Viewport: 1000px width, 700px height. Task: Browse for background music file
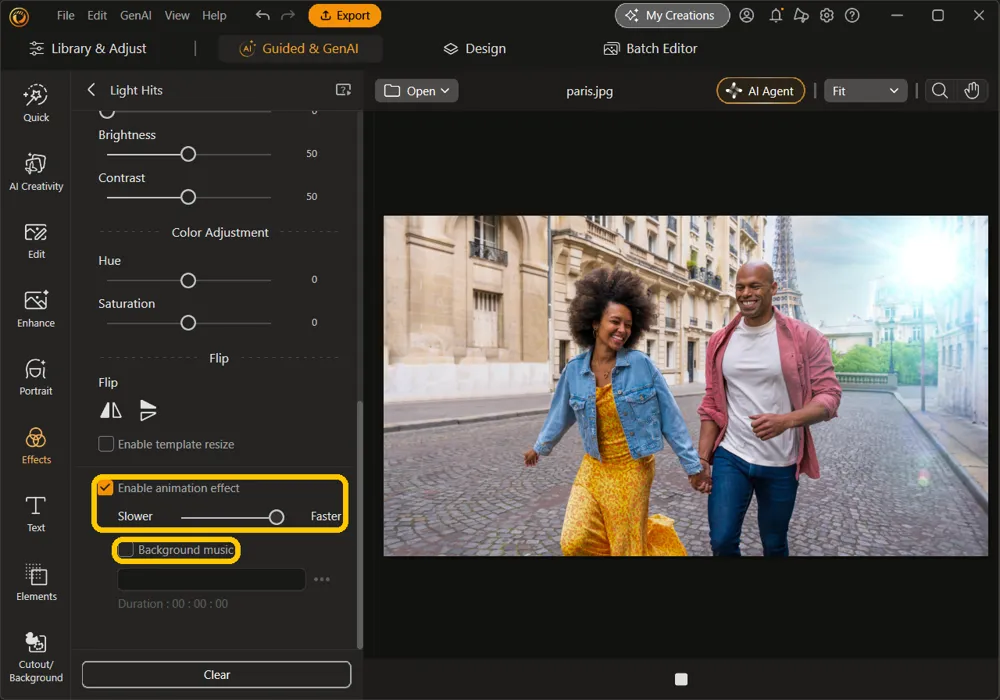(x=321, y=579)
